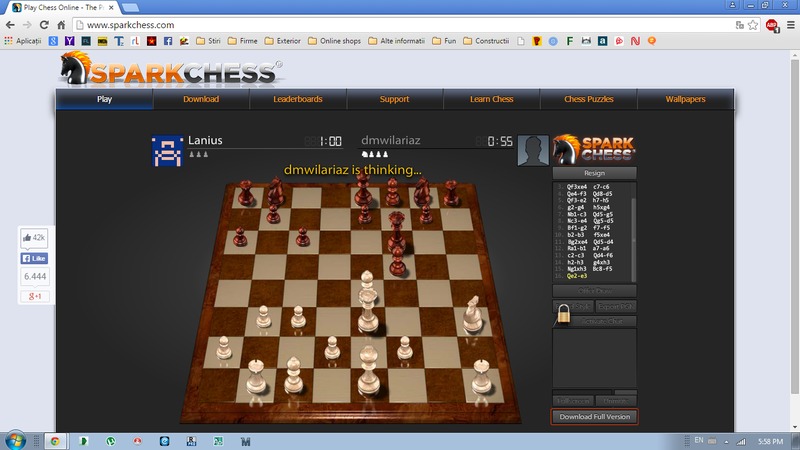Open the Firme bookmarks folder
The width and height of the screenshot is (800, 450).
[x=242, y=41]
